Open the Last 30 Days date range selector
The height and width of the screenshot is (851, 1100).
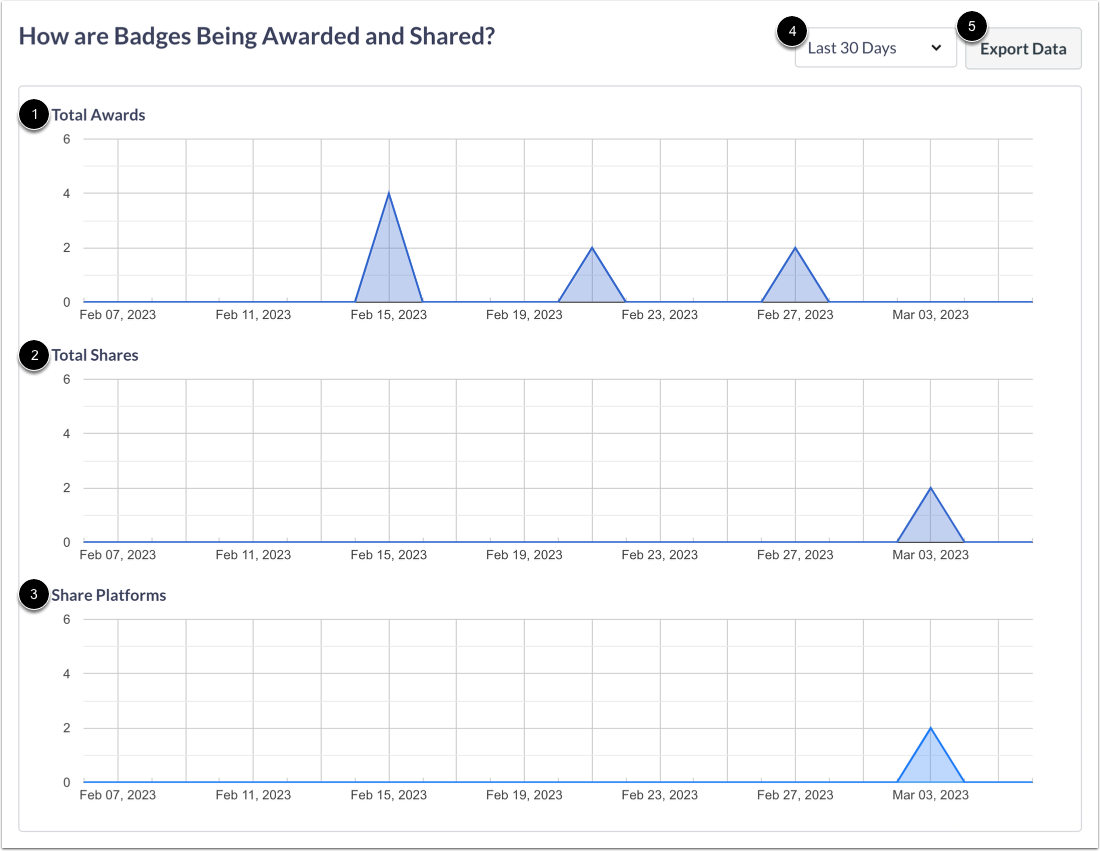click(x=875, y=47)
